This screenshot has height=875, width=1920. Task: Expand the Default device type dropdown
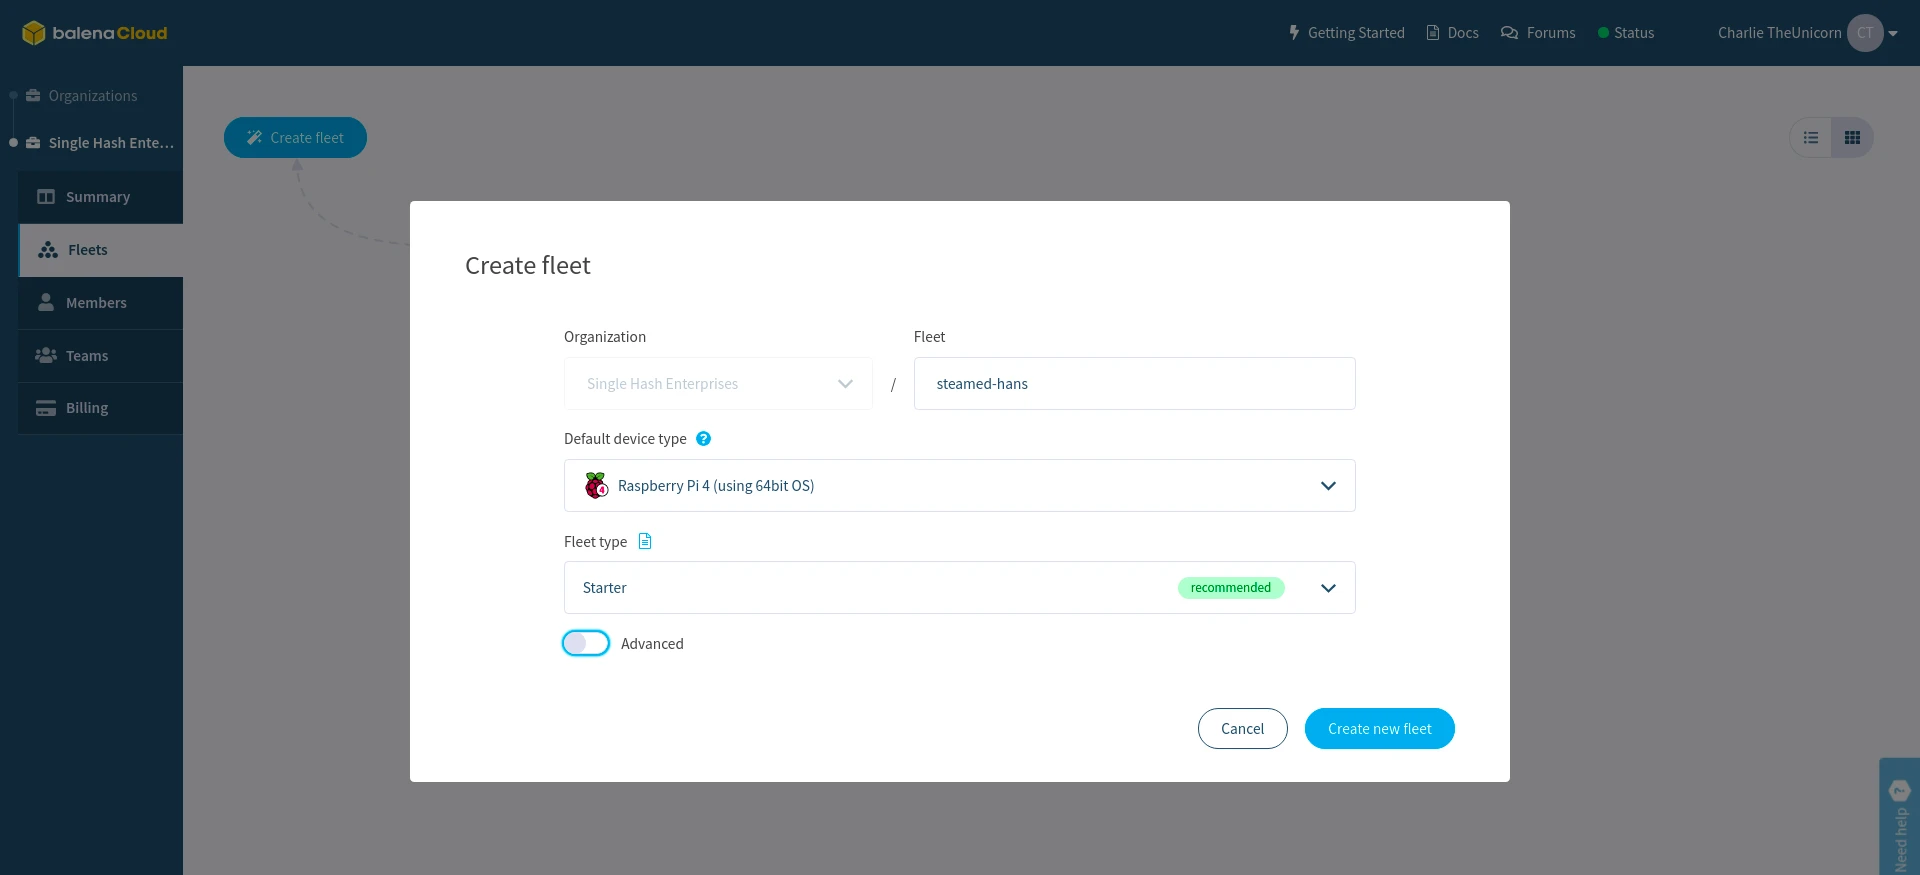pos(1328,486)
